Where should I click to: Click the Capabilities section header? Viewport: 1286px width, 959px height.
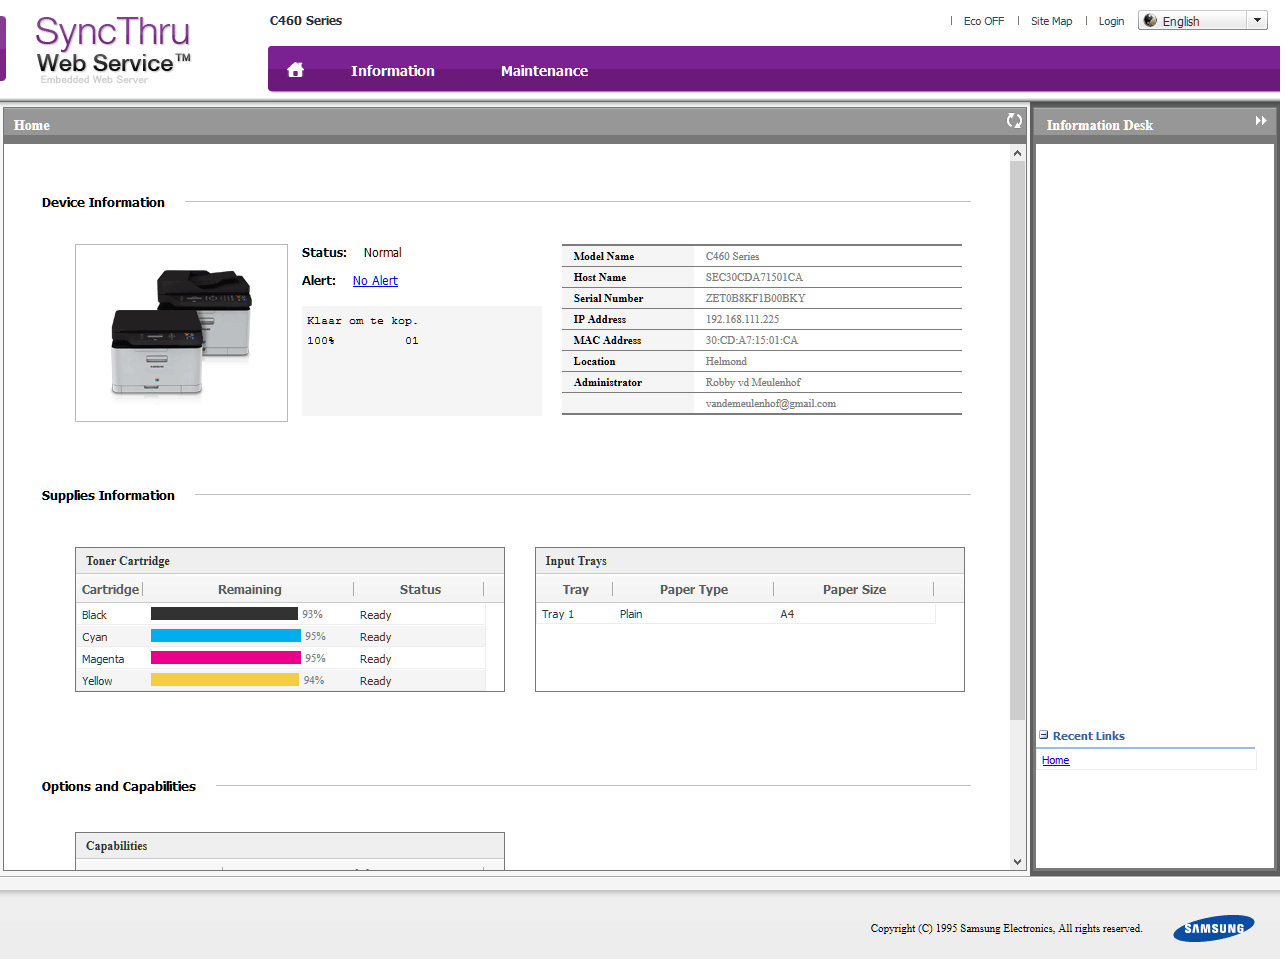pyautogui.click(x=116, y=846)
